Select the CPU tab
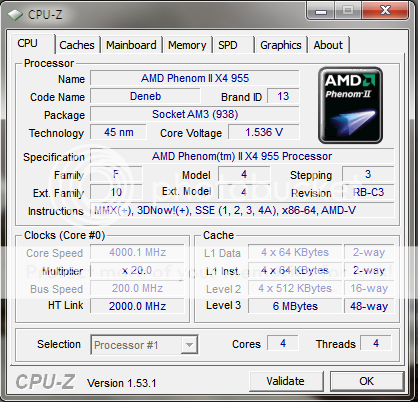419x404 pixels. click(32, 44)
